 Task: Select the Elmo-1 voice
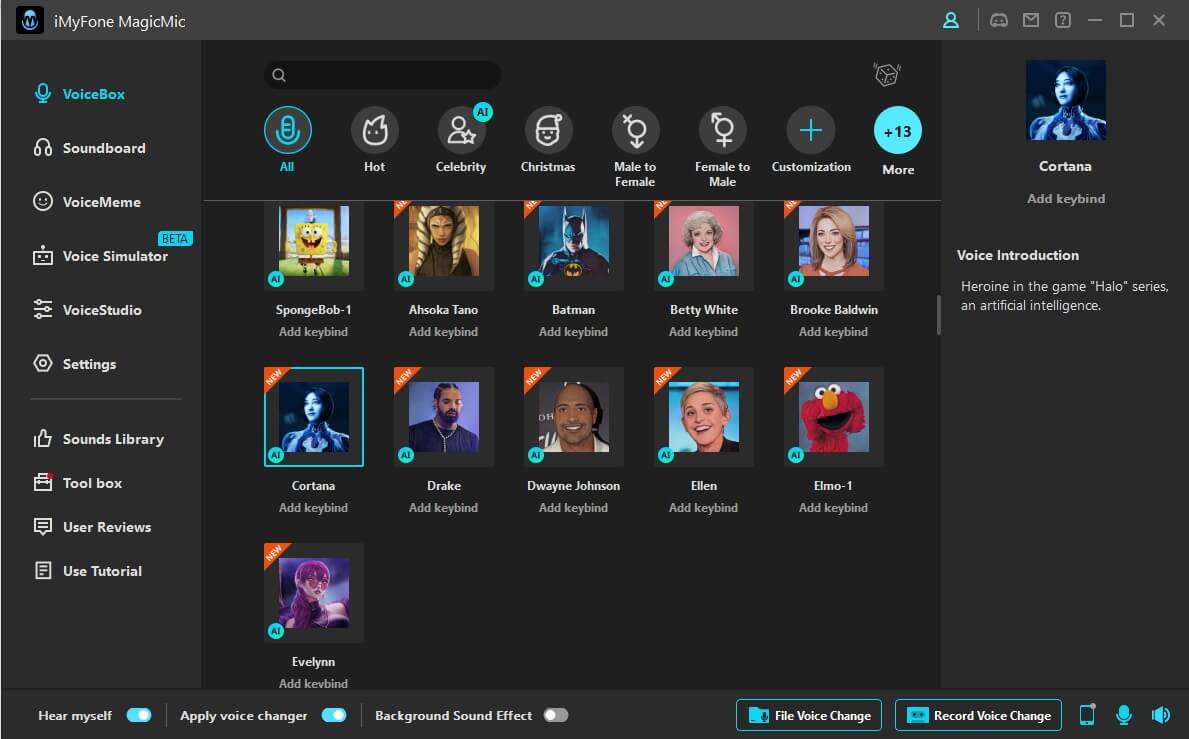[833, 417]
